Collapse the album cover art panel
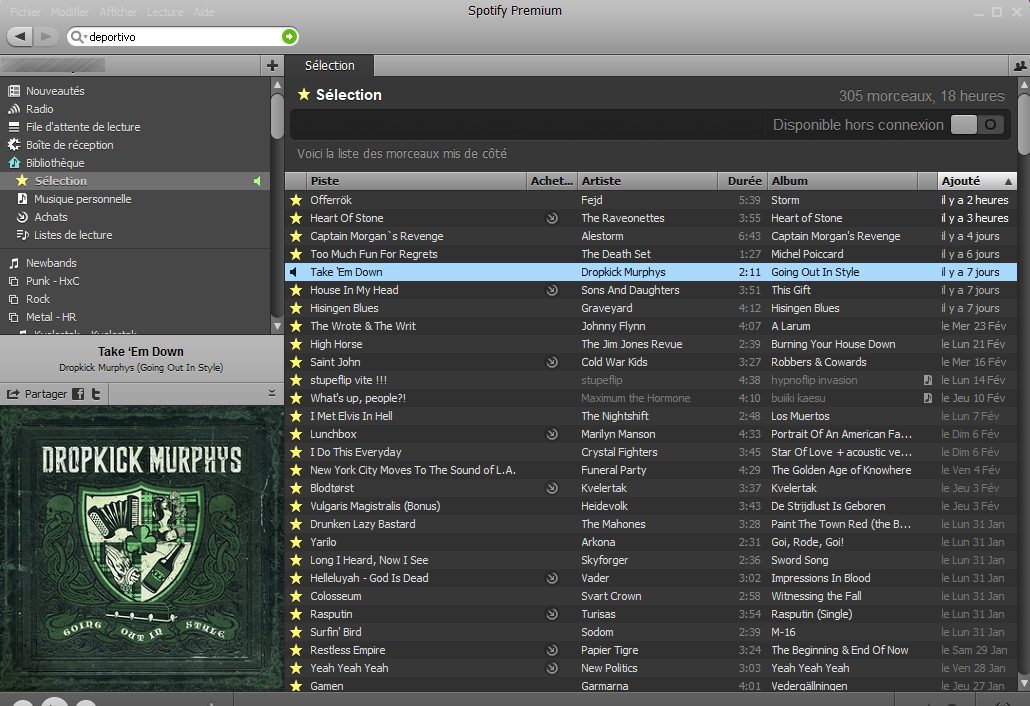1030x706 pixels. click(272, 393)
